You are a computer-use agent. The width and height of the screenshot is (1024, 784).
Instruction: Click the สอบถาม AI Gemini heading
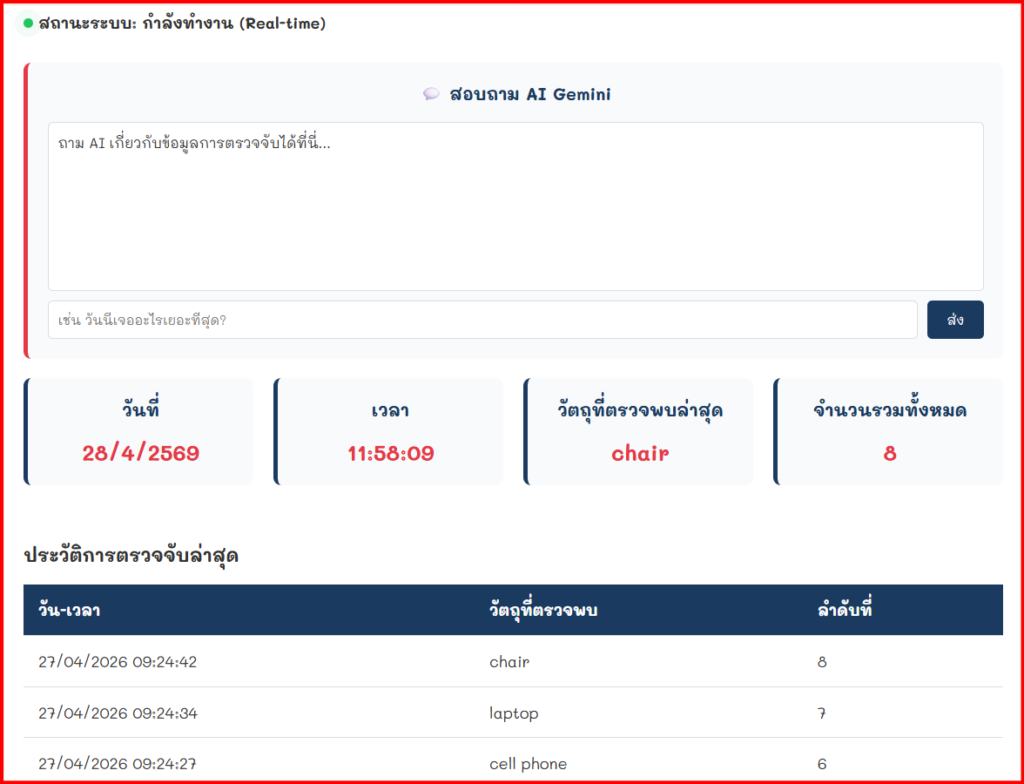pos(529,94)
